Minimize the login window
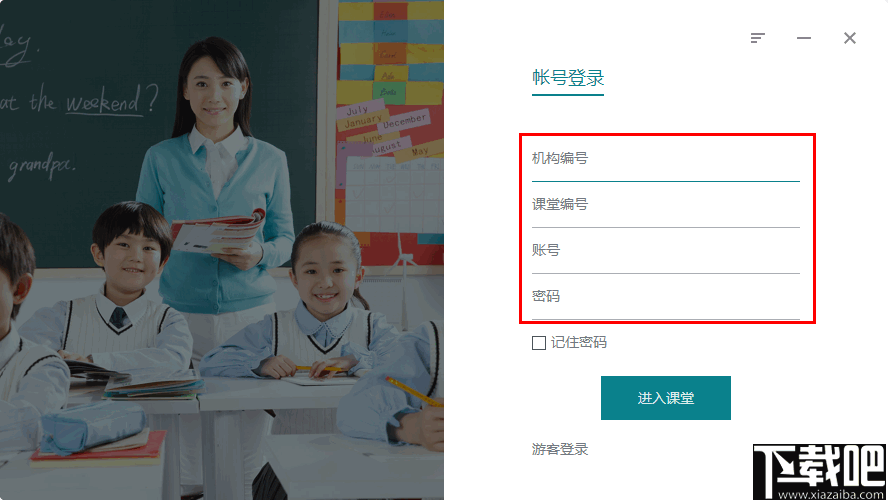This screenshot has height=500, width=888. coord(804,38)
